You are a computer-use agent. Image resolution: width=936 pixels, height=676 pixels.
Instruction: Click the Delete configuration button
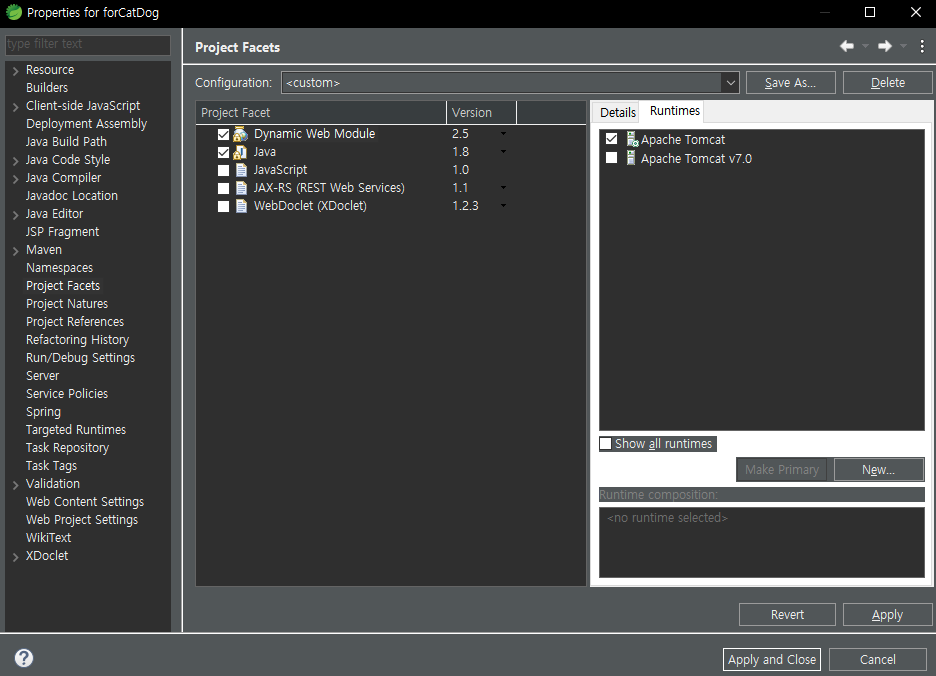click(x=888, y=83)
